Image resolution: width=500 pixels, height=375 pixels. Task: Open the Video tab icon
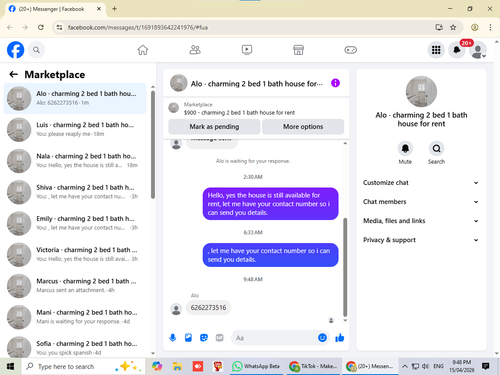pos(247,50)
